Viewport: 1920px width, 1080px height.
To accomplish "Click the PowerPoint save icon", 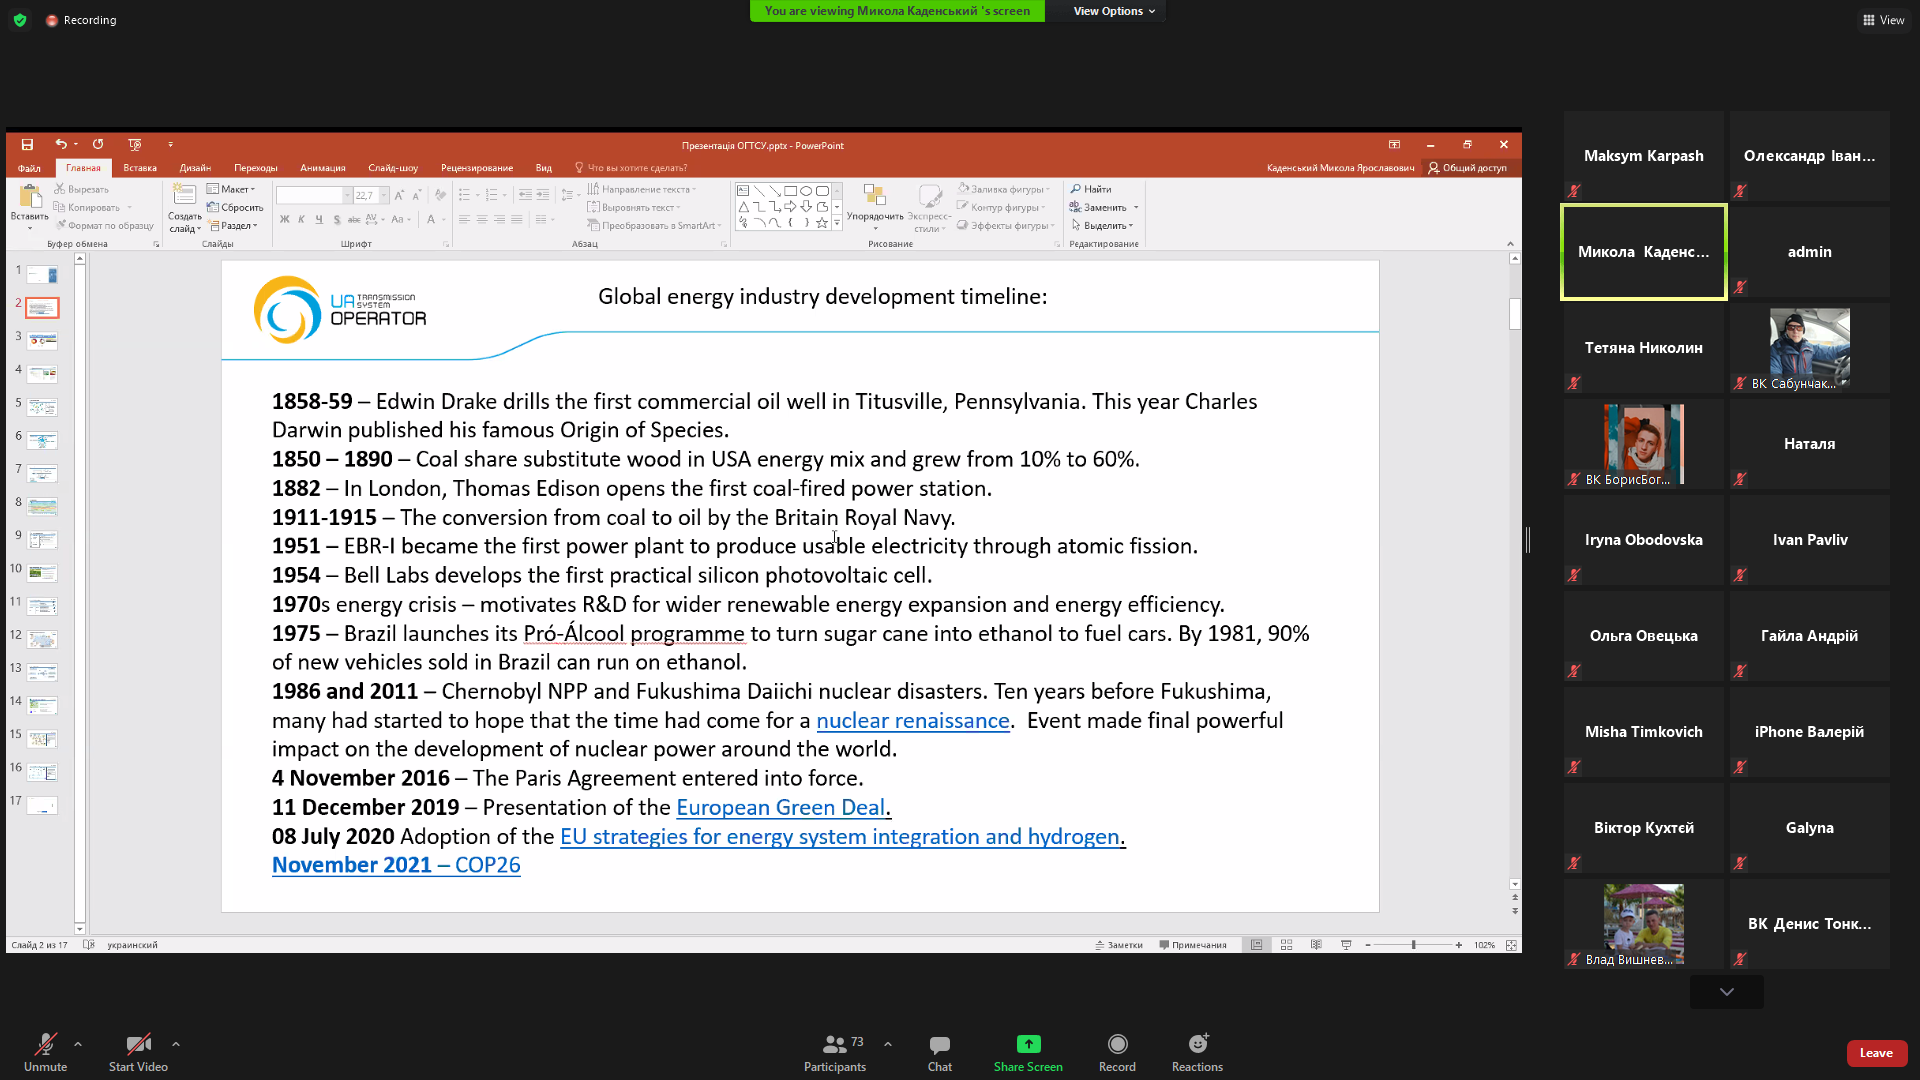I will click(27, 145).
